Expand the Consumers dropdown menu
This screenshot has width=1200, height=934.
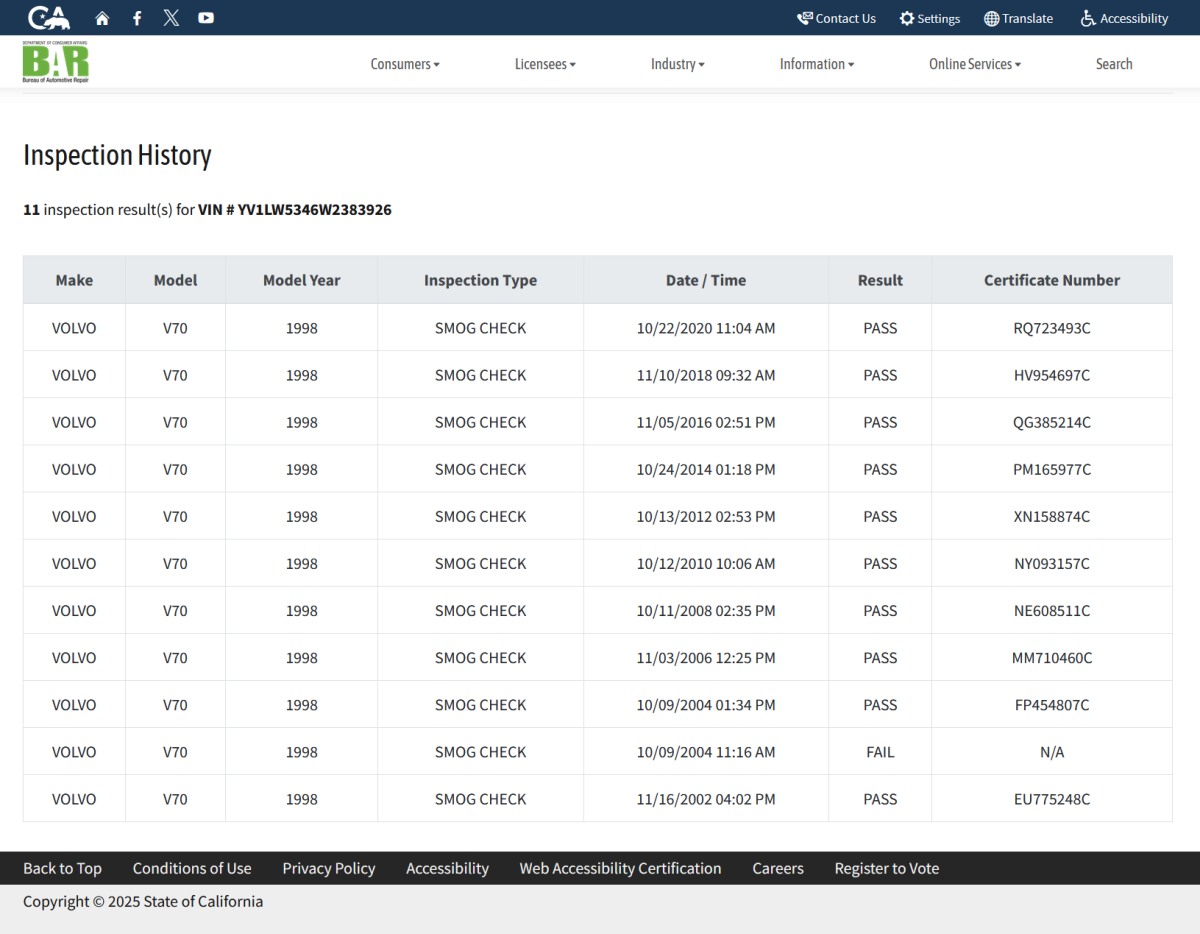(x=404, y=64)
